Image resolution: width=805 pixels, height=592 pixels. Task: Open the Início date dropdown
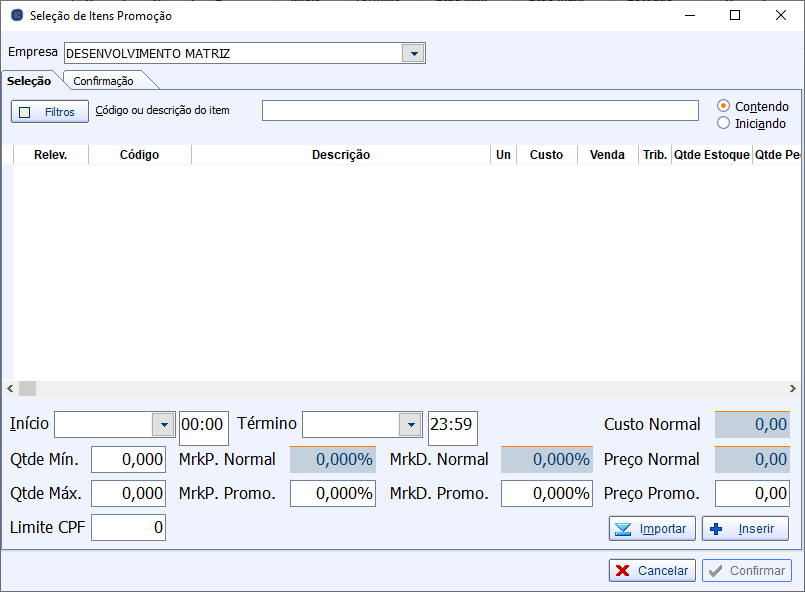pos(164,425)
